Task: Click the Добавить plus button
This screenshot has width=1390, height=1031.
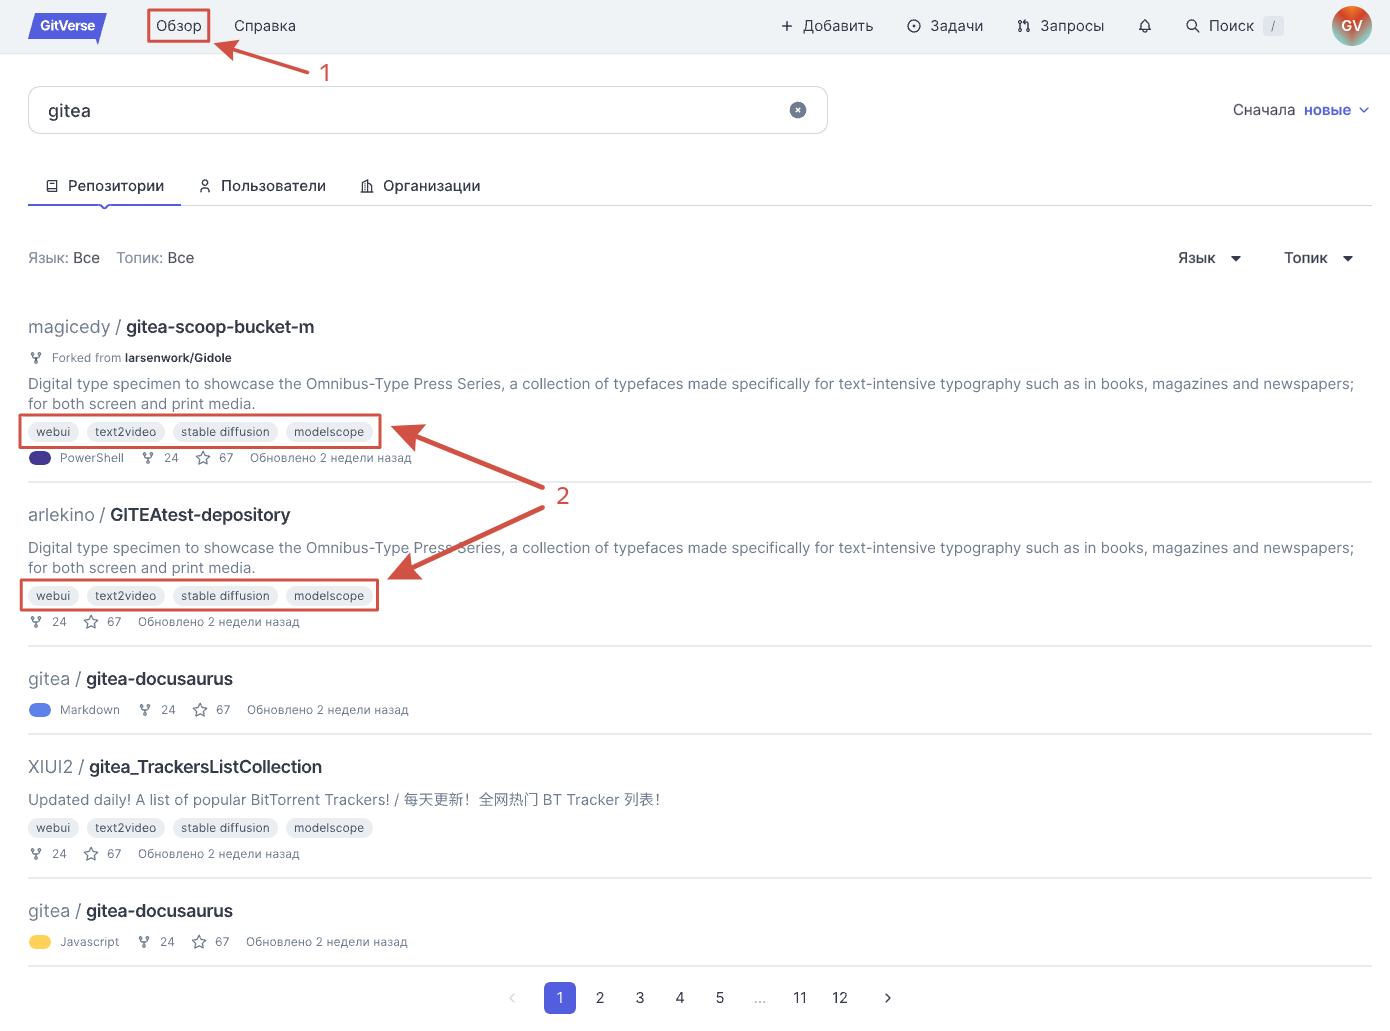Action: [827, 26]
